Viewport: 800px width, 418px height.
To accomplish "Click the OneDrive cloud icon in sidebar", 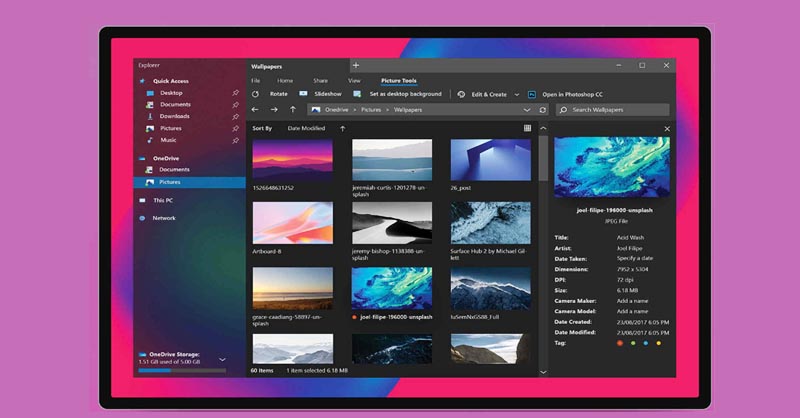I will click(x=142, y=159).
